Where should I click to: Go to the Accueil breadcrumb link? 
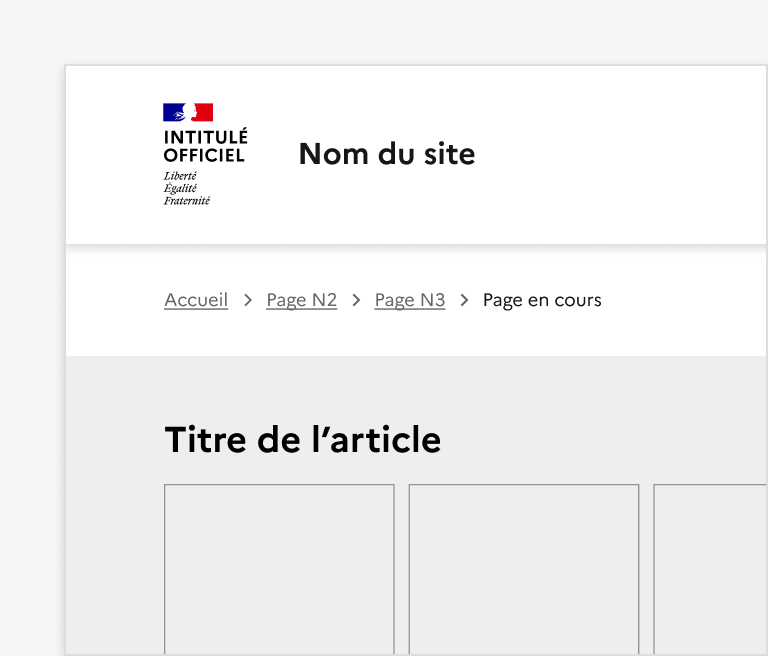(x=196, y=300)
